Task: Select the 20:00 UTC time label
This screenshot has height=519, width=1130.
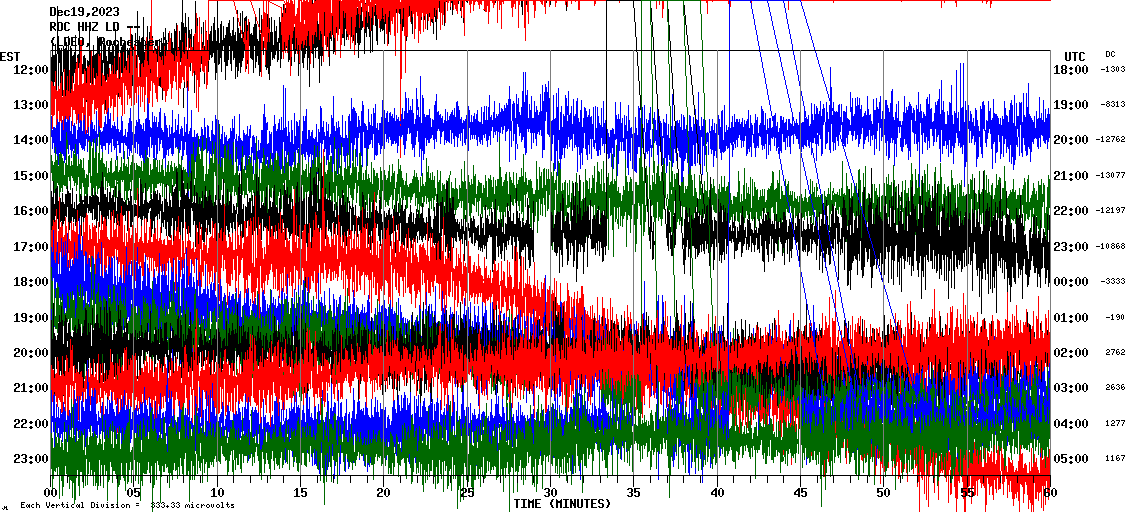Action: 1072,140
